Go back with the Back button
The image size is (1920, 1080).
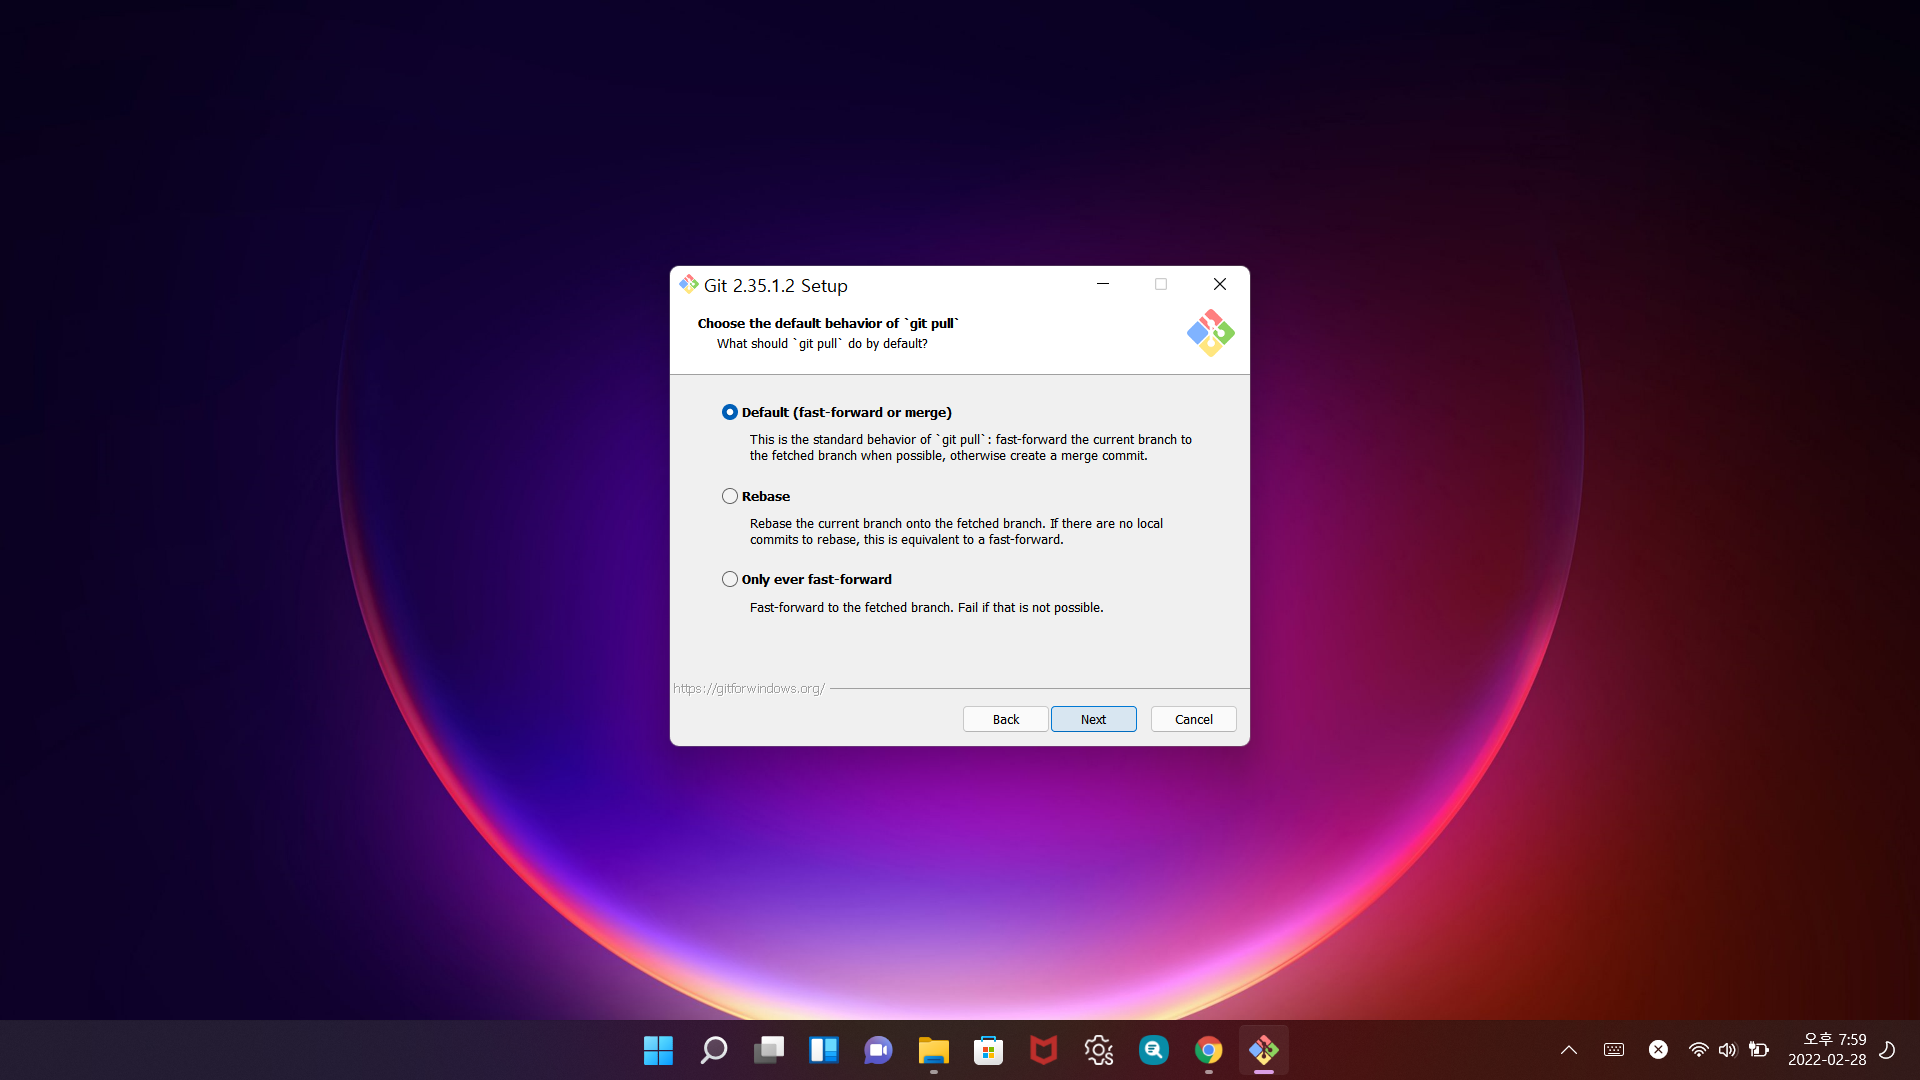tap(1005, 719)
